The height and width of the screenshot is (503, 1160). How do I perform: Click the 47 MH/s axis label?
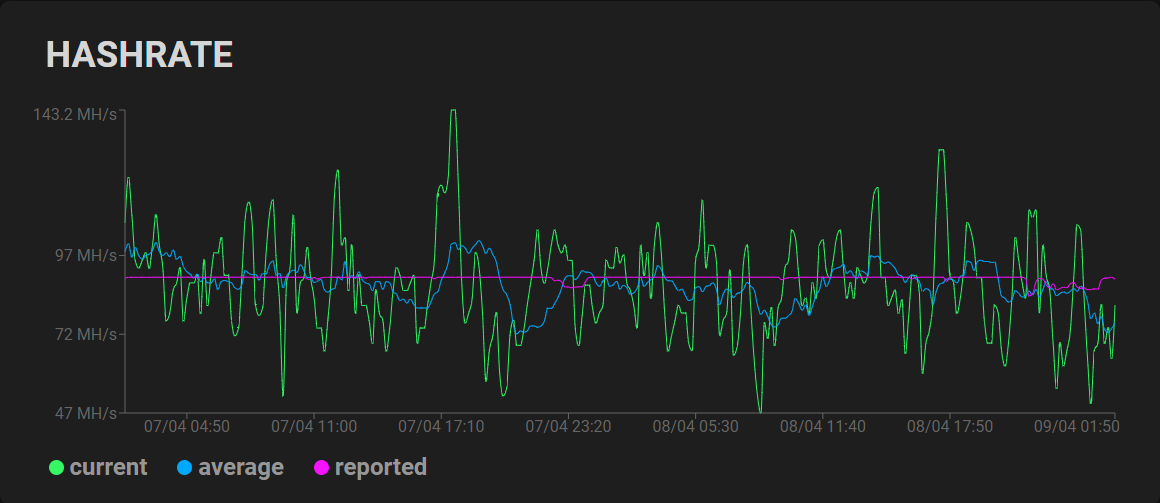click(x=87, y=412)
